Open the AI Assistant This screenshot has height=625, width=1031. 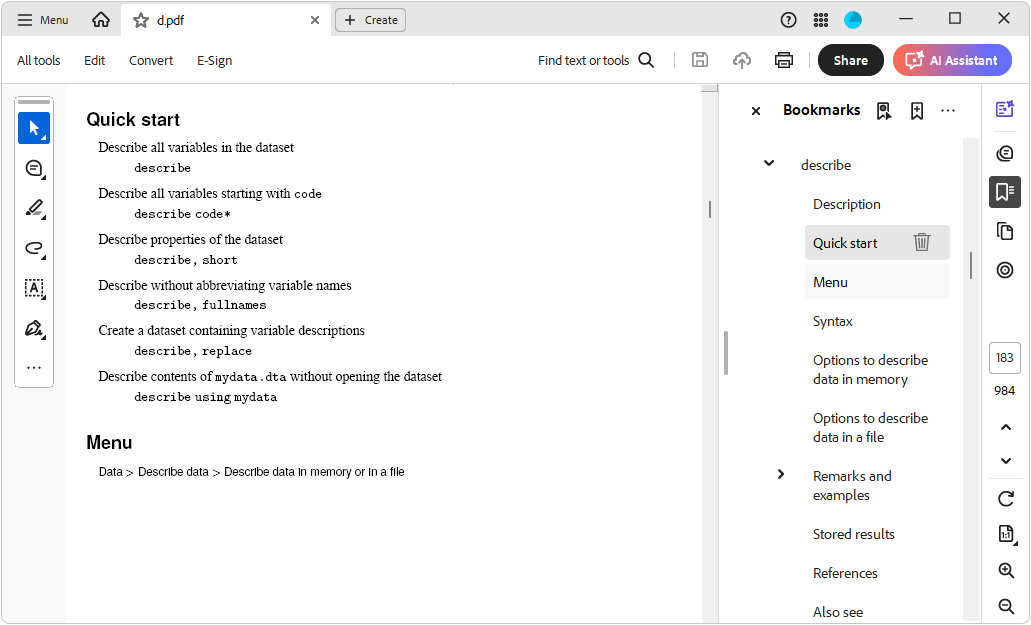pyautogui.click(x=952, y=60)
